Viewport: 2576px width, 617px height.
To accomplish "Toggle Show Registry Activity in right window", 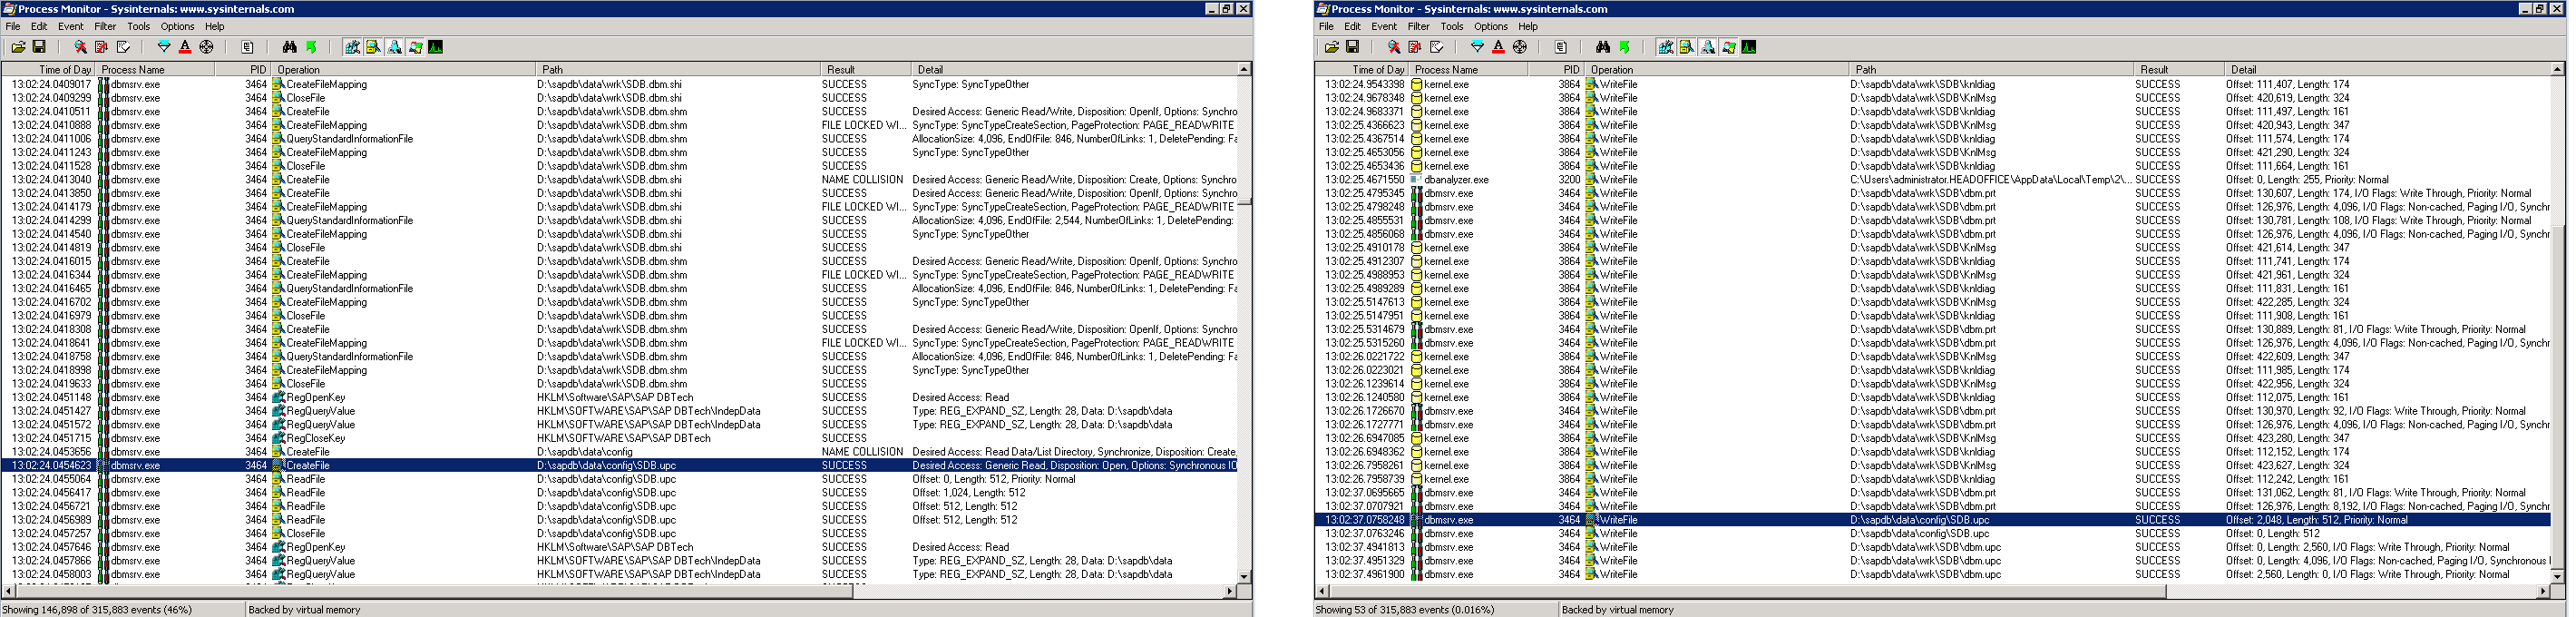I will point(1666,47).
